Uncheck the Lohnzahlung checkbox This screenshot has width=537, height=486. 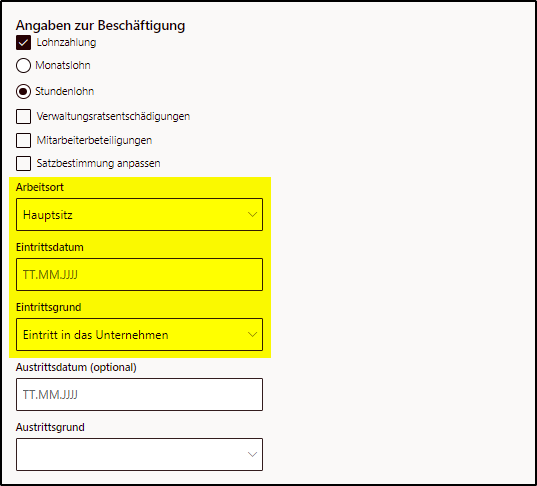(23, 42)
